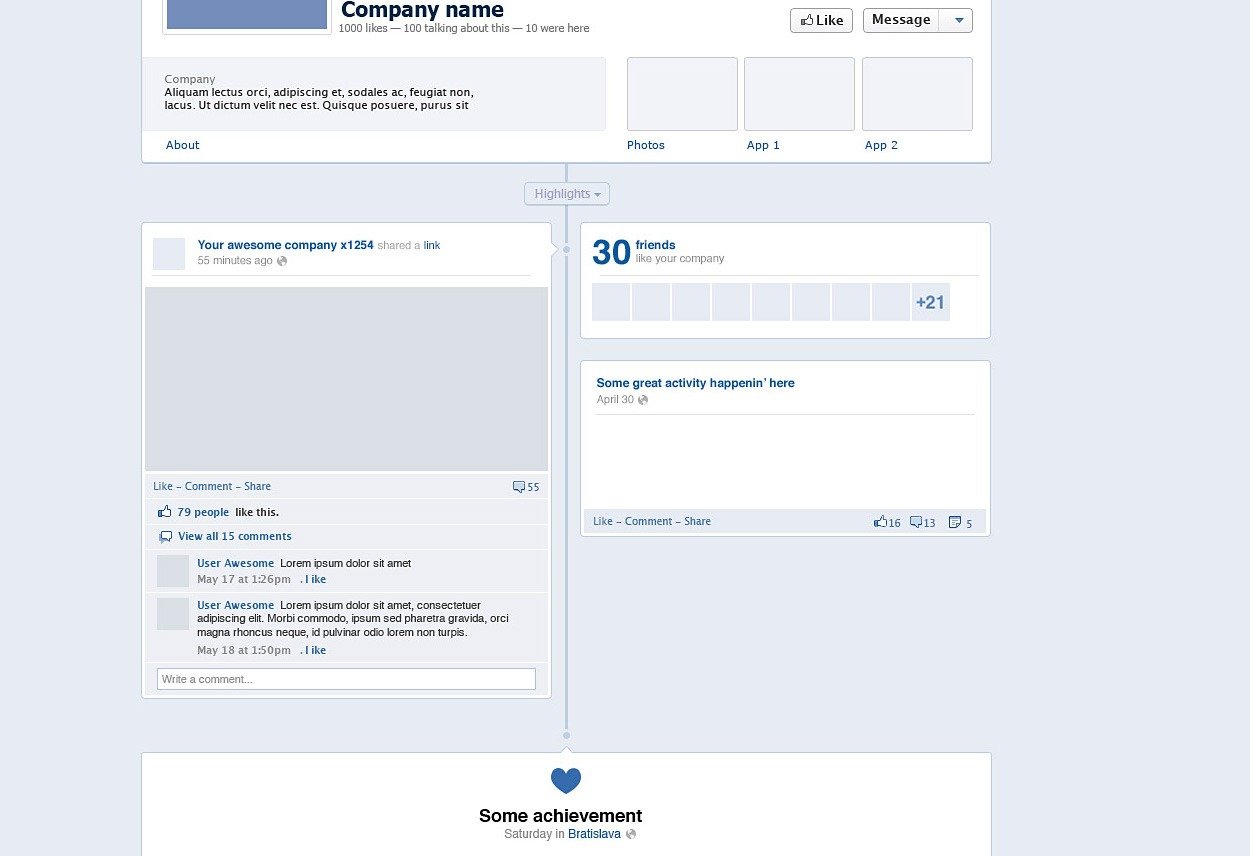Click the 30 friends count
The width and height of the screenshot is (1250, 856).
coord(611,252)
